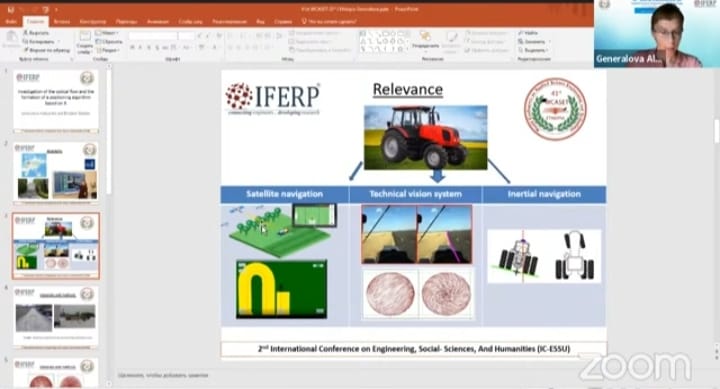This screenshot has height=389, width=720.
Task: Click the Paste clipboard icon
Action: 11,39
